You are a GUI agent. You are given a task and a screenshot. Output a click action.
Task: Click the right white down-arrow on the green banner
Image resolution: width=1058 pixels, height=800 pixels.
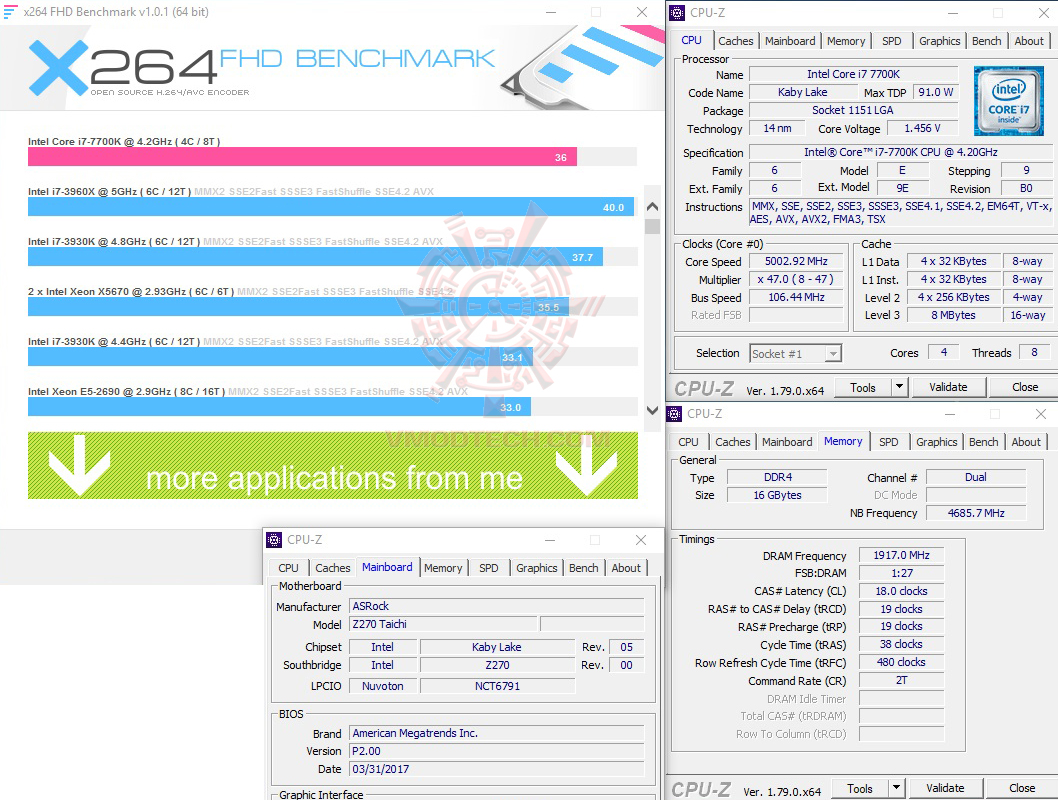[x=586, y=465]
